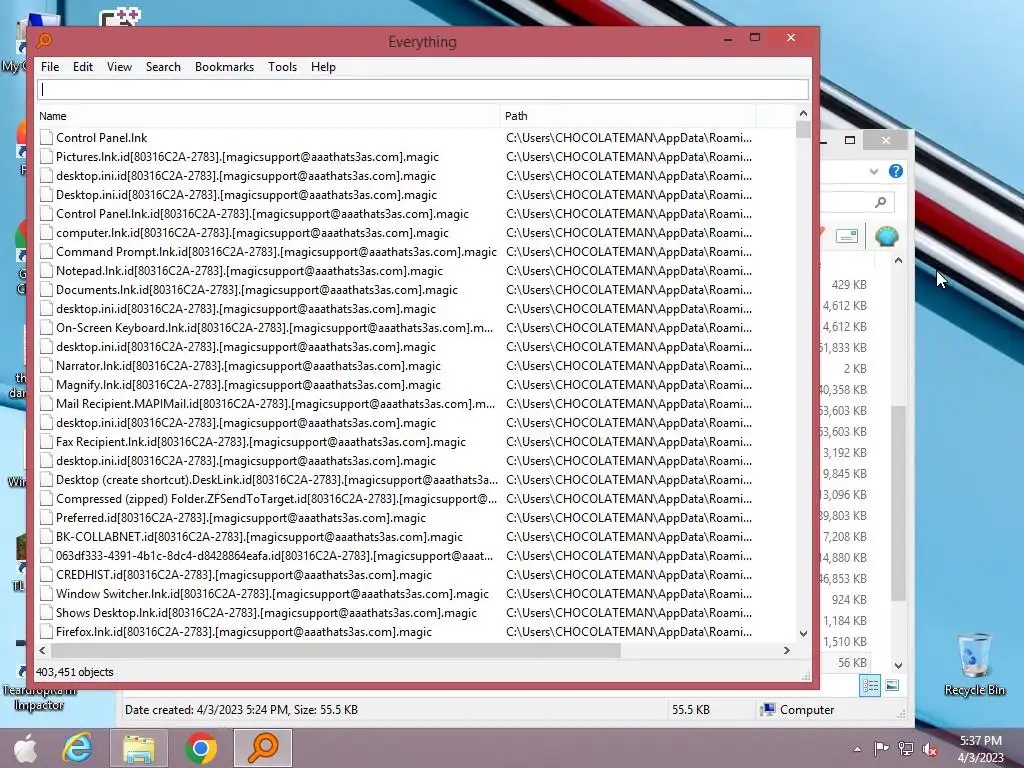Open the Search menu
Viewport: 1024px width, 768px height.
point(163,67)
